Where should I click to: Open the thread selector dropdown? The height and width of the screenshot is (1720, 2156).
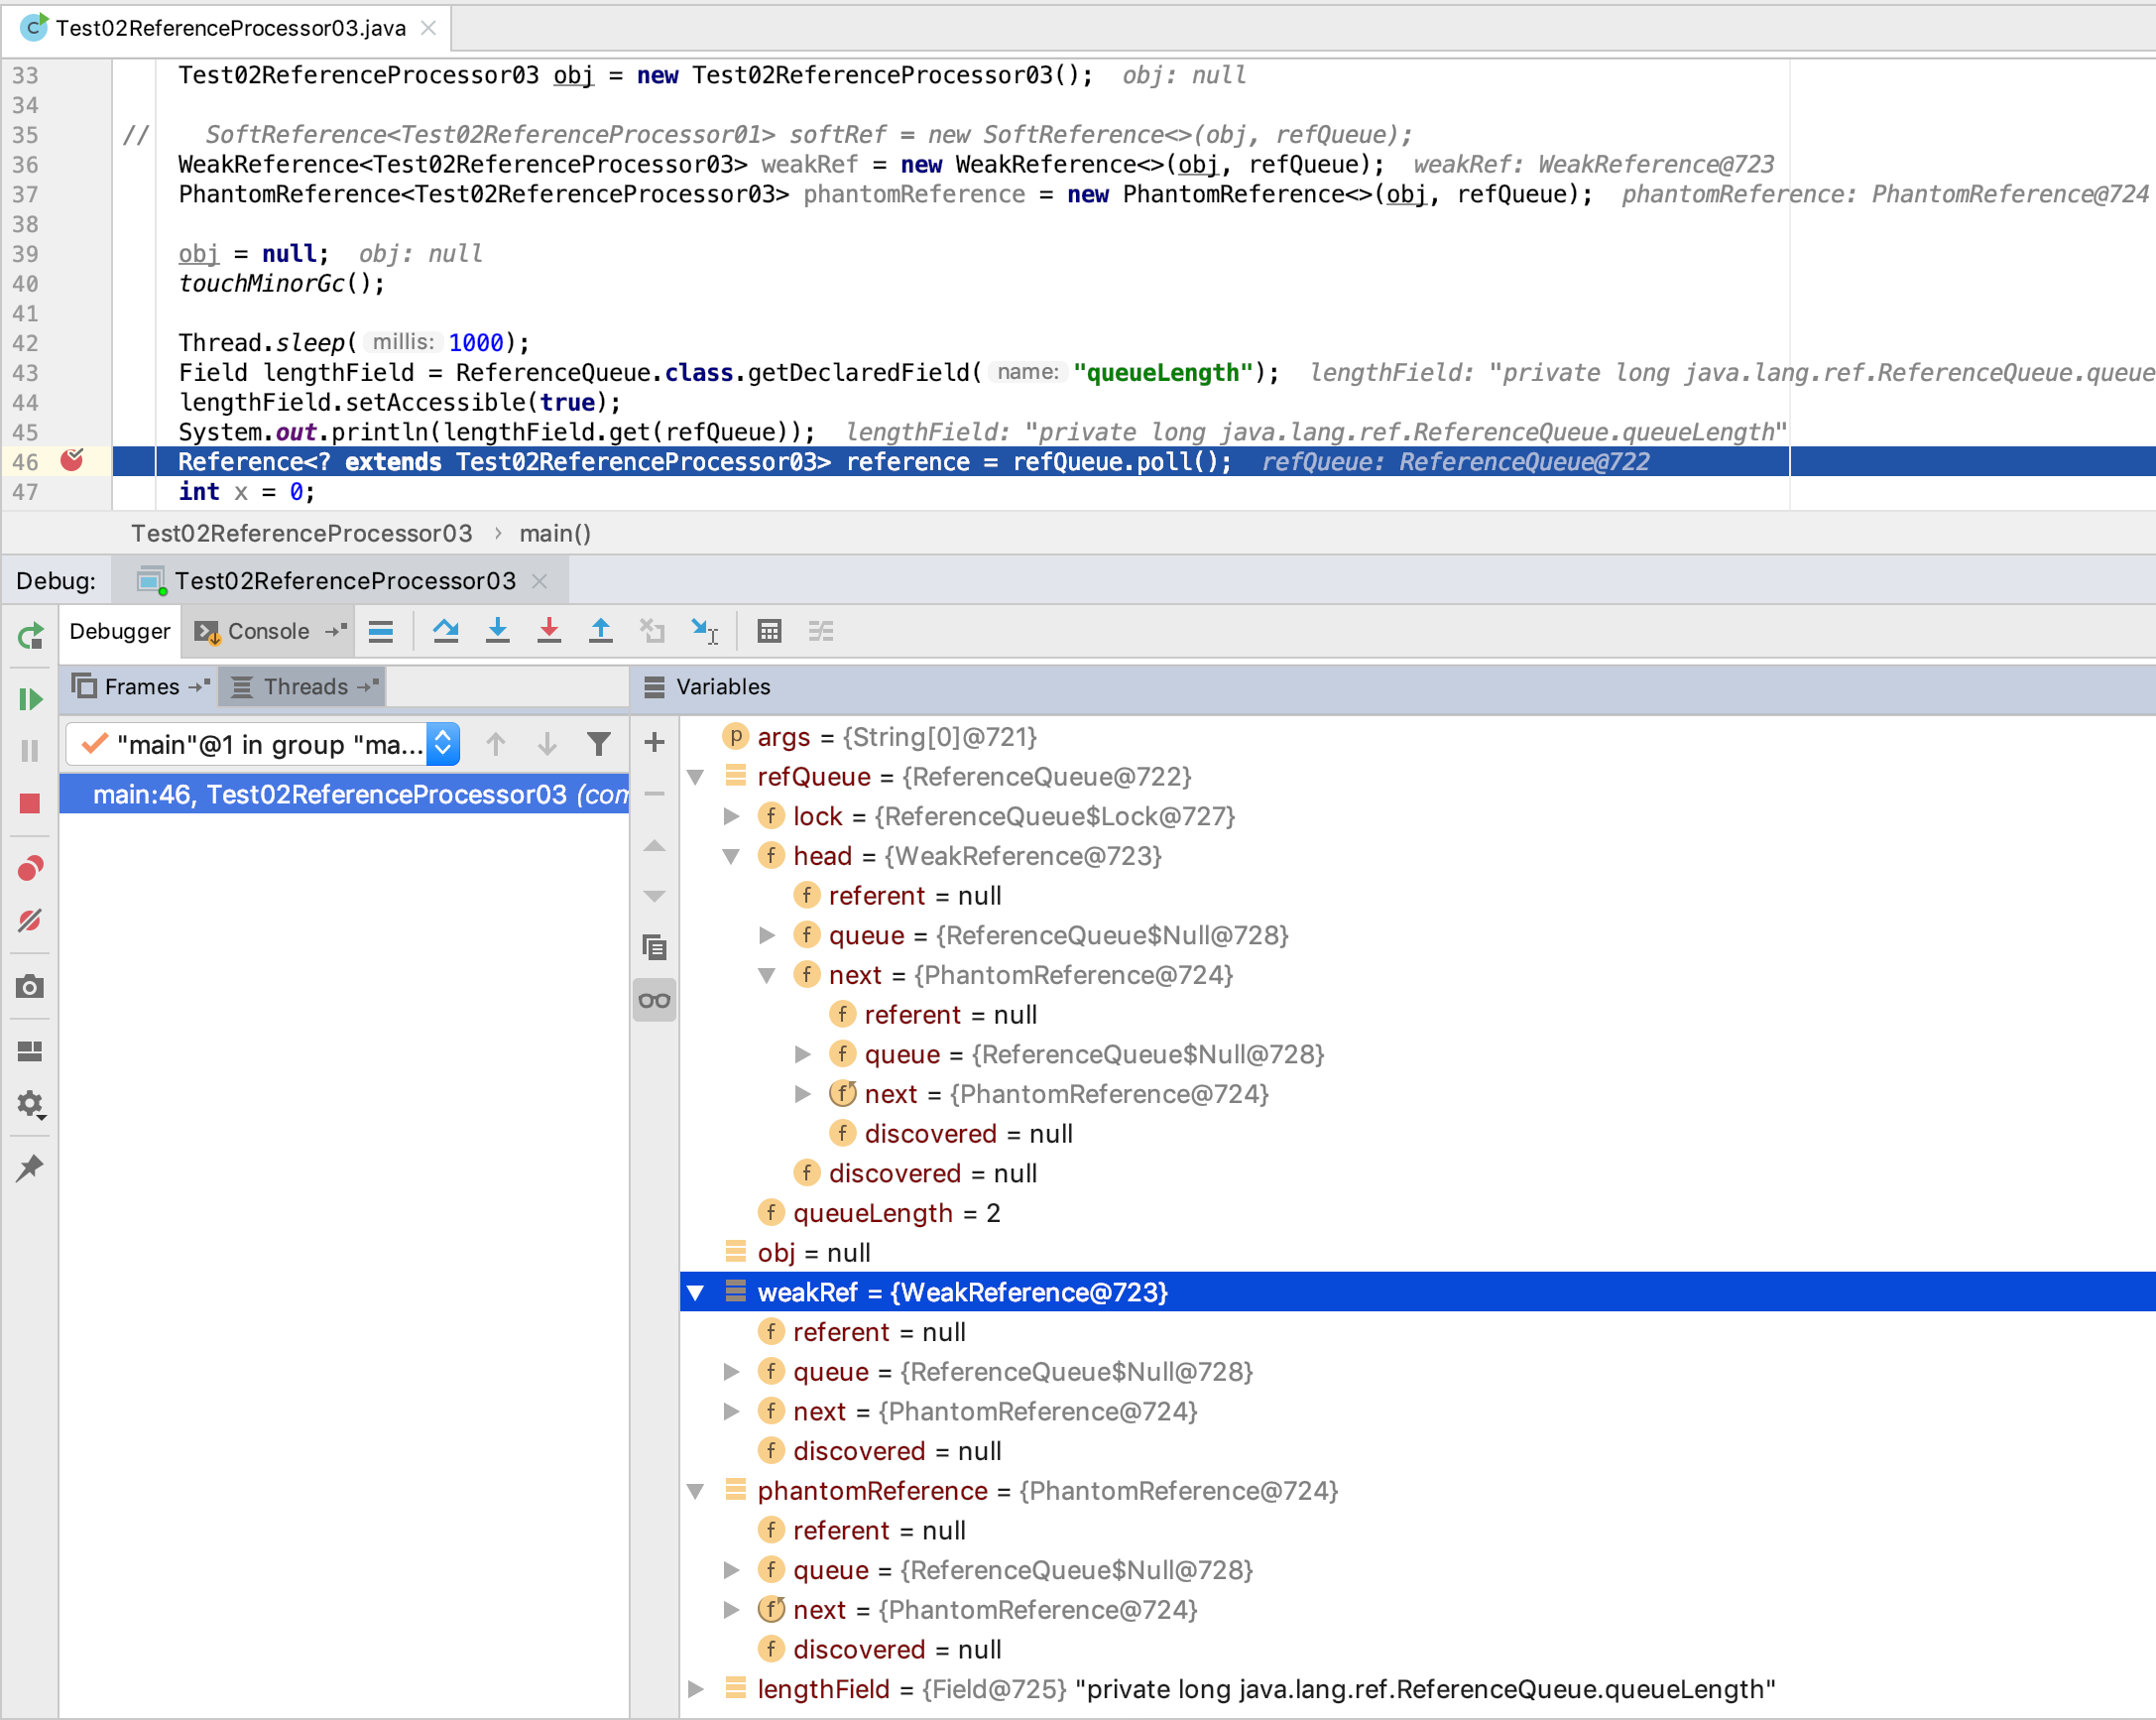click(441, 743)
